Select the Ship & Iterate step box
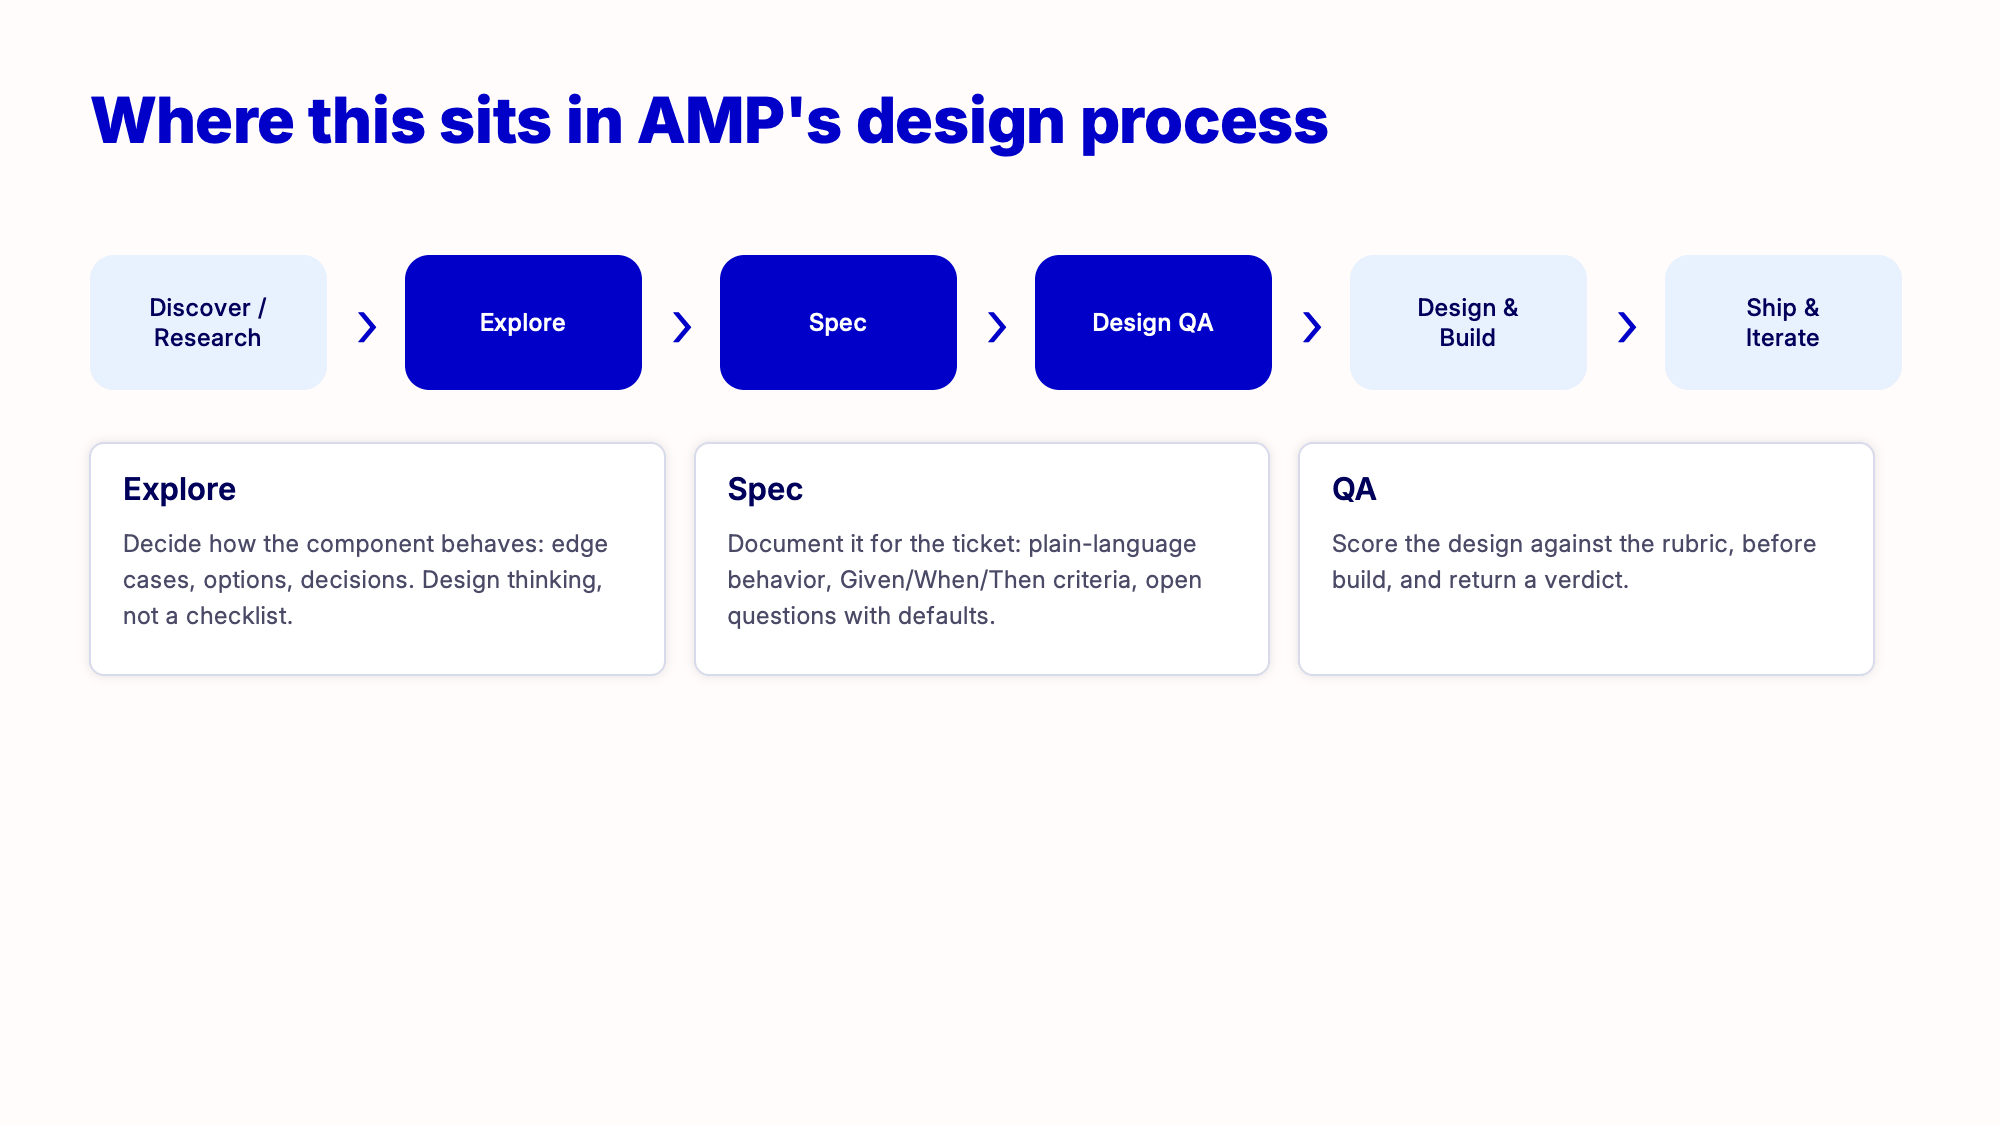 [1783, 322]
